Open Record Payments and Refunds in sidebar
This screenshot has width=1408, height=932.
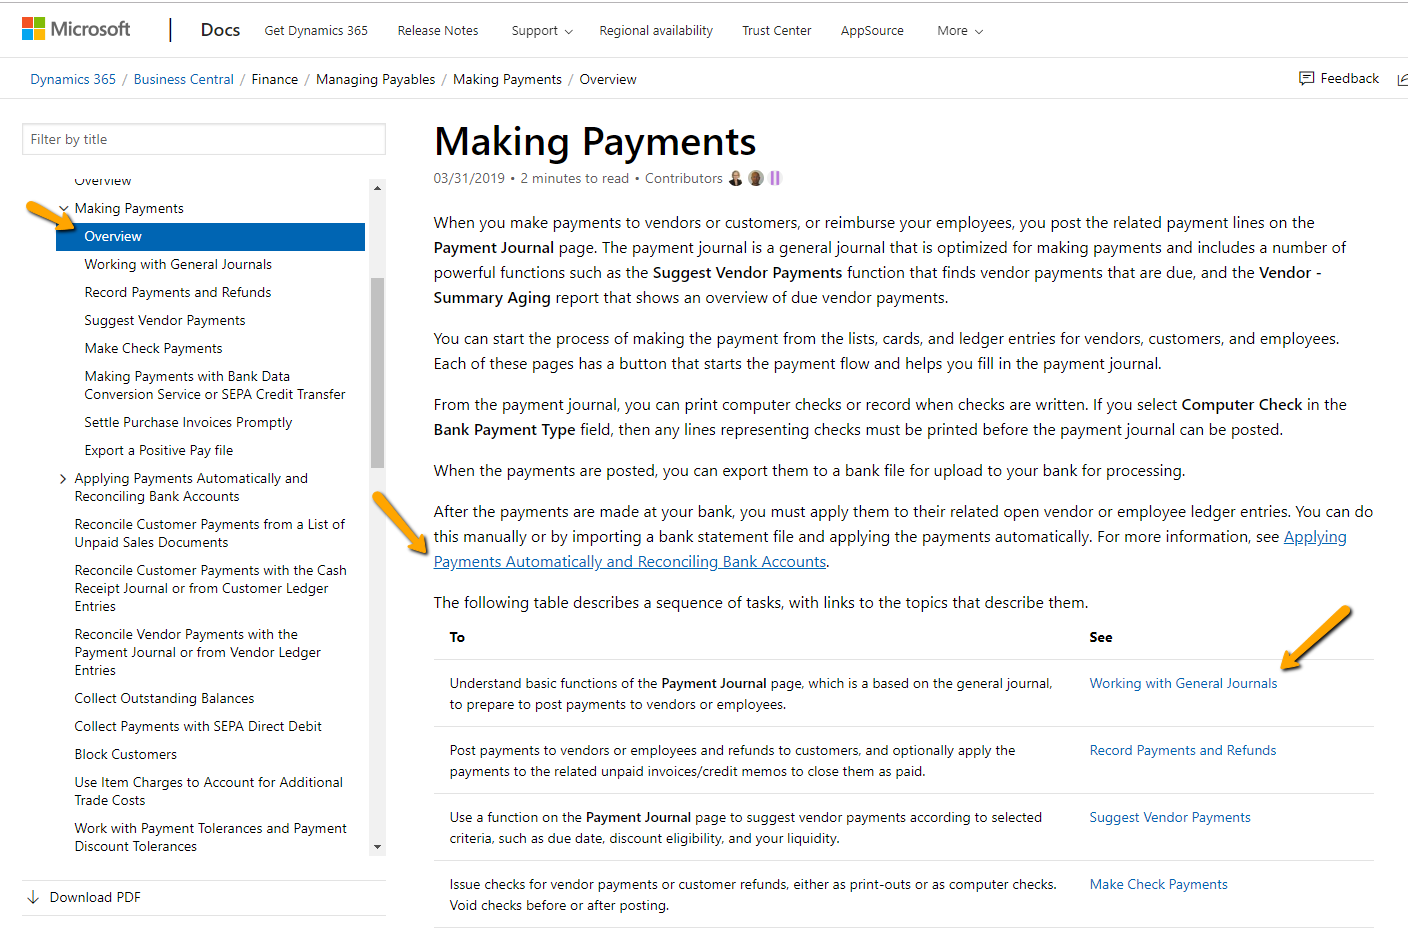click(x=178, y=293)
